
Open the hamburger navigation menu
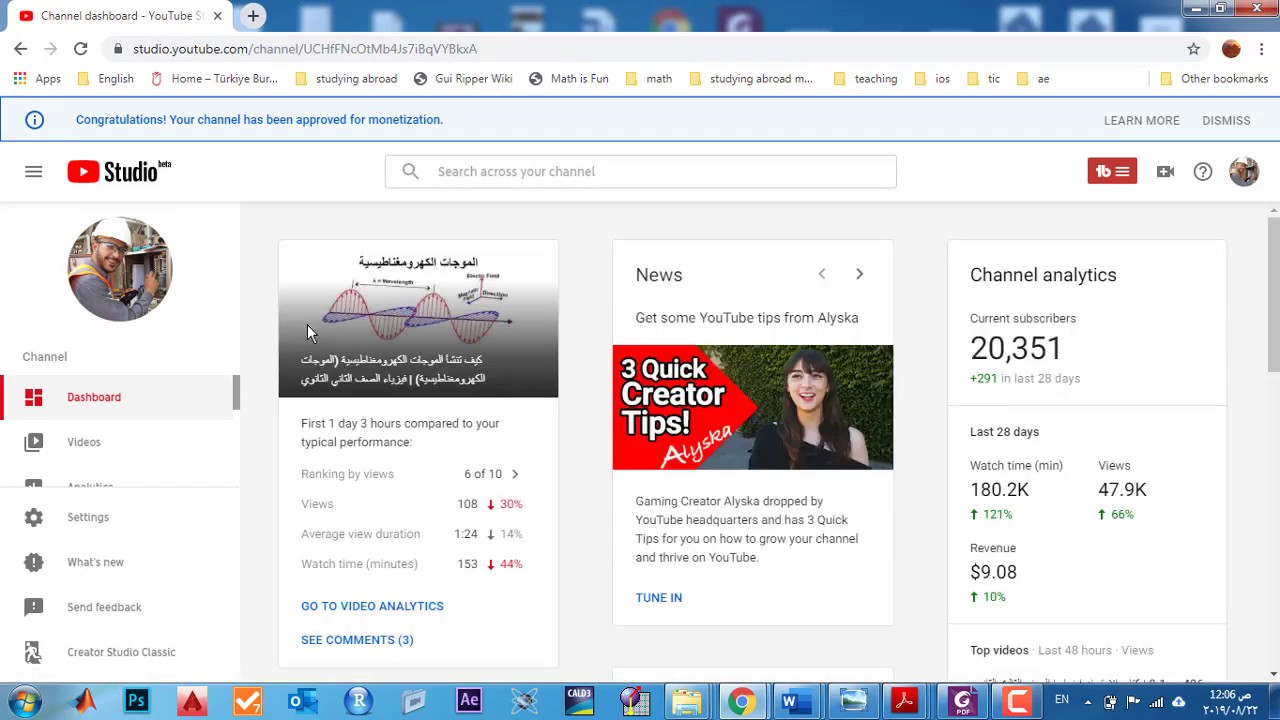33,172
